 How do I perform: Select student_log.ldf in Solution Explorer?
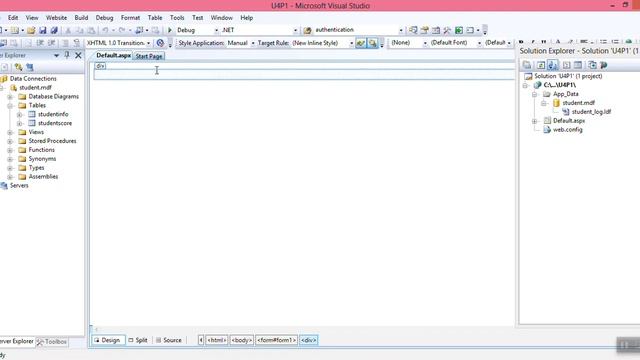tap(591, 112)
